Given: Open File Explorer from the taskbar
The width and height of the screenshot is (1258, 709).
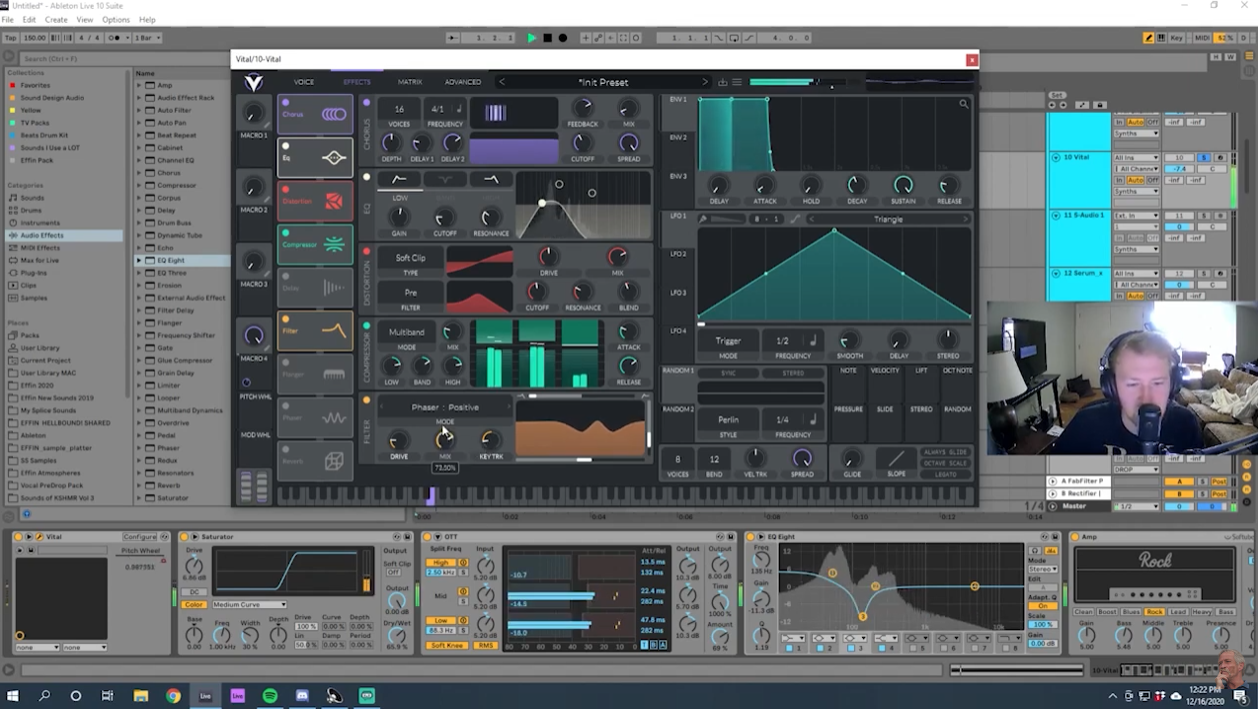Looking at the screenshot, I should point(141,696).
